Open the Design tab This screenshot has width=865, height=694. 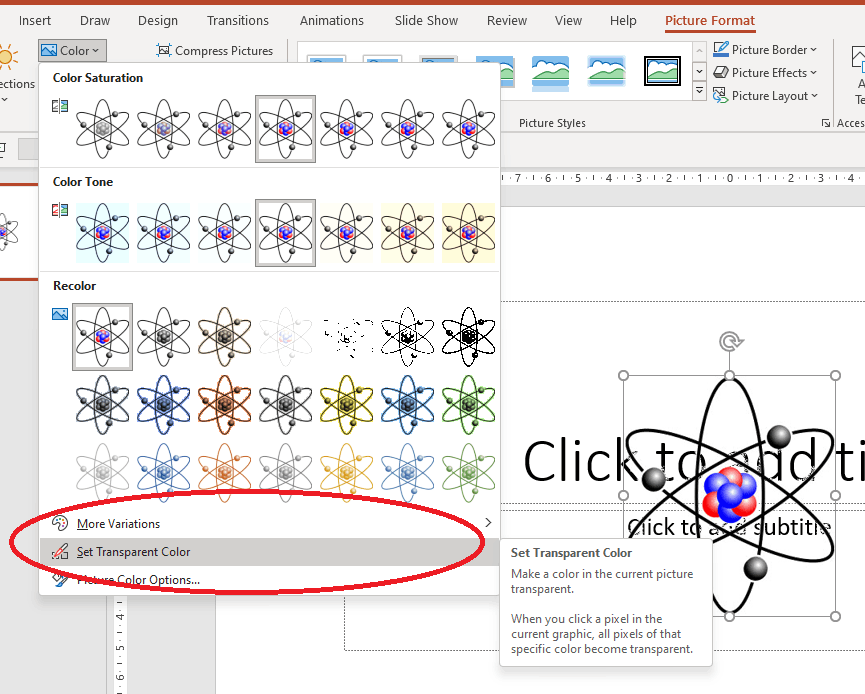click(158, 20)
